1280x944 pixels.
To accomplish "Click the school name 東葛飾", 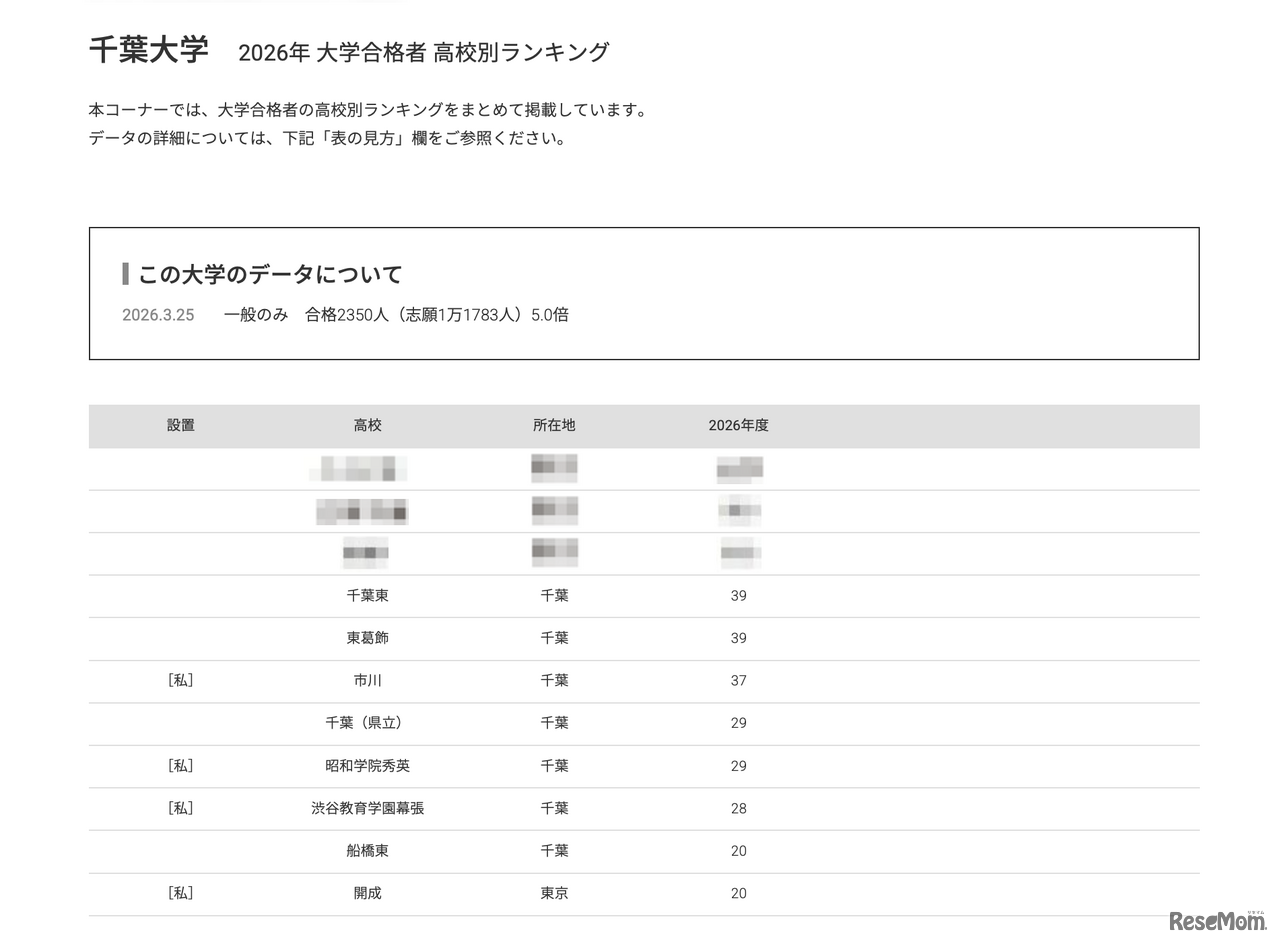I will [x=368, y=638].
